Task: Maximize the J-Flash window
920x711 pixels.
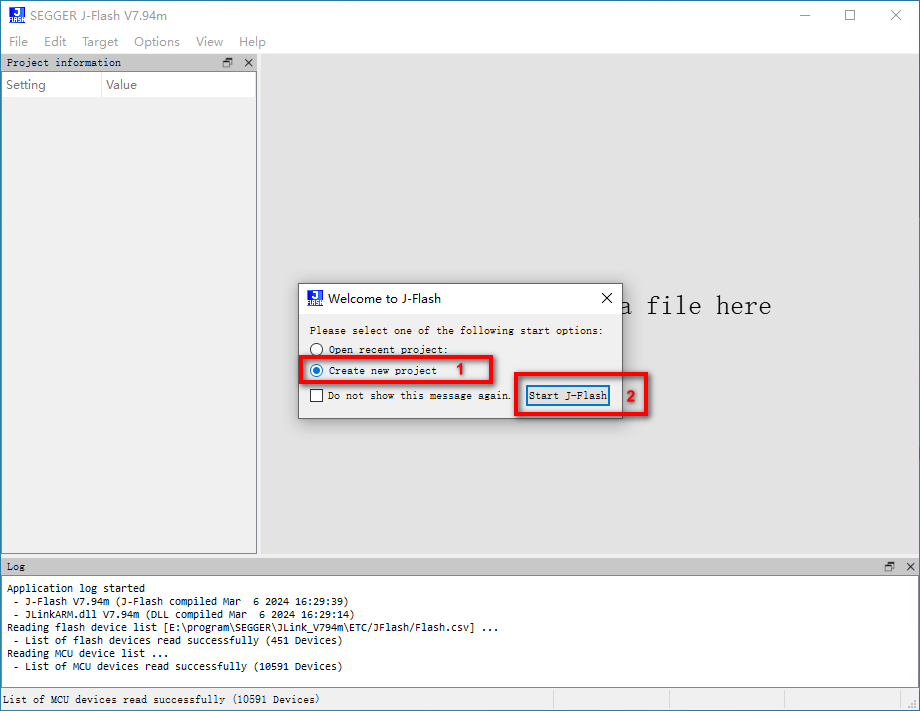Action: (850, 15)
